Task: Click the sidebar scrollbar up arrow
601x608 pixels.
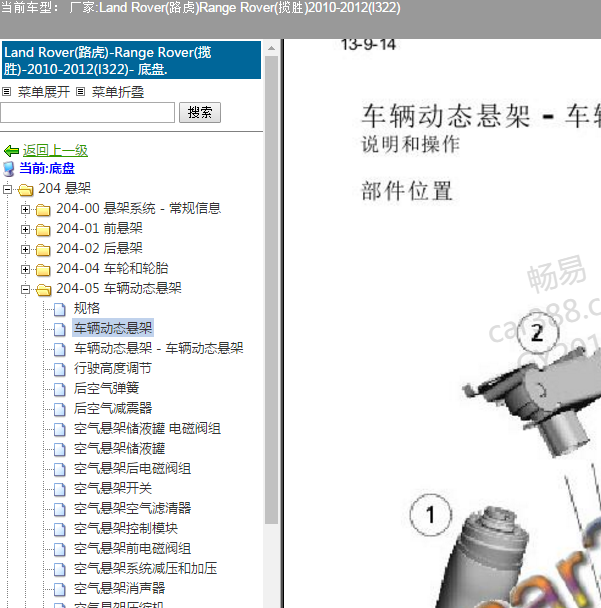Action: [x=271, y=48]
